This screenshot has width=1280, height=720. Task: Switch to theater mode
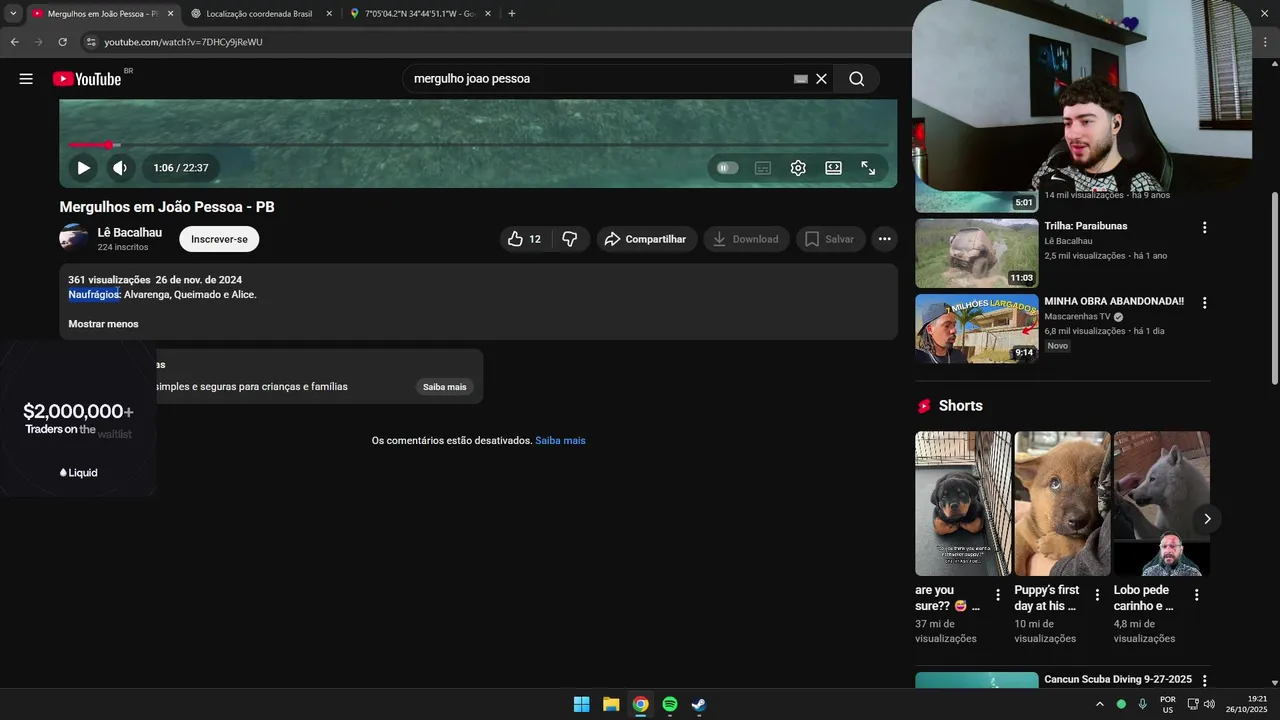pos(833,168)
